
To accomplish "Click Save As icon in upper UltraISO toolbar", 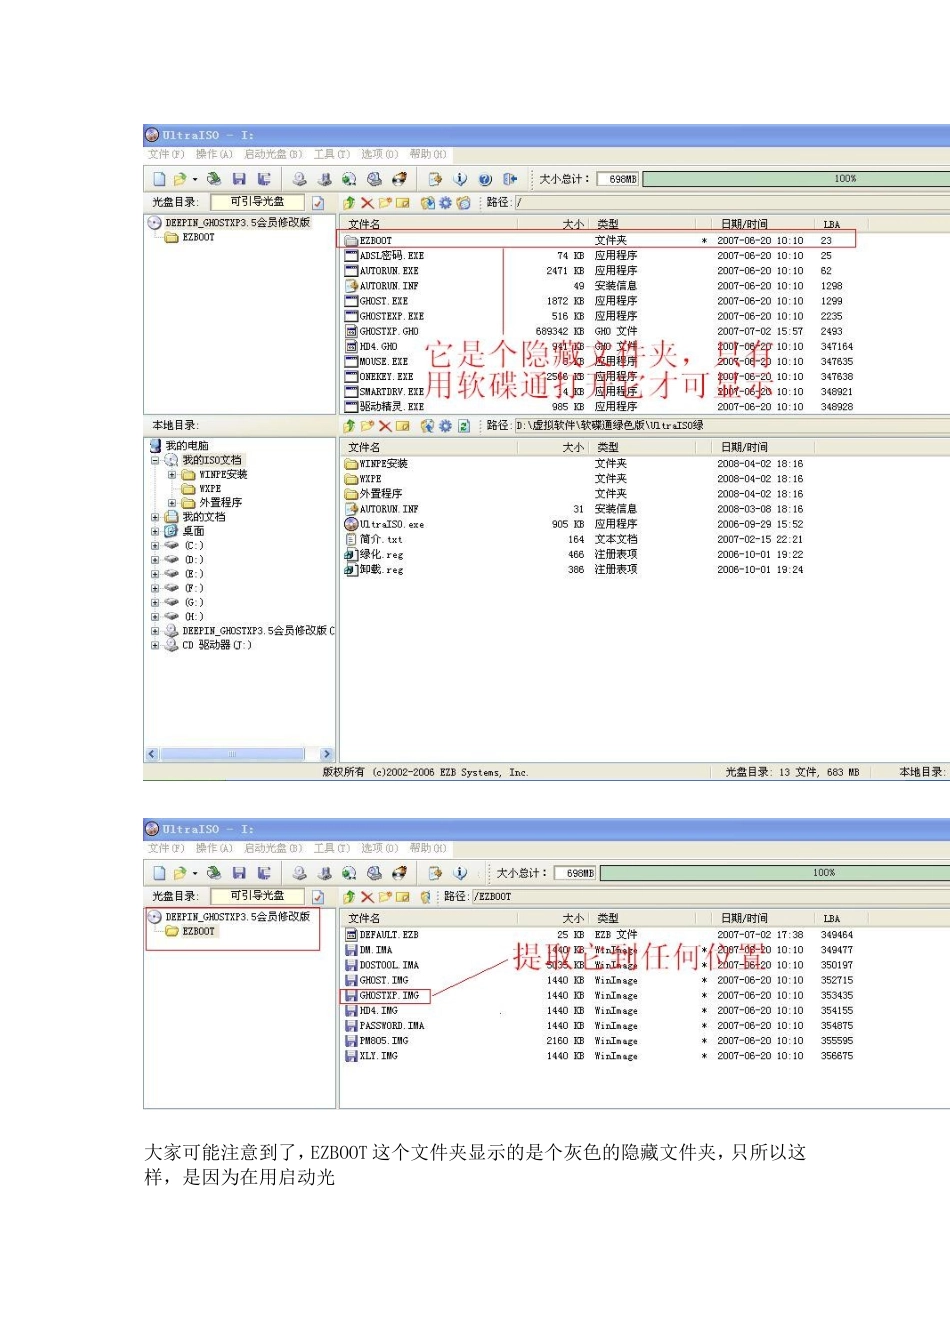I will (264, 179).
